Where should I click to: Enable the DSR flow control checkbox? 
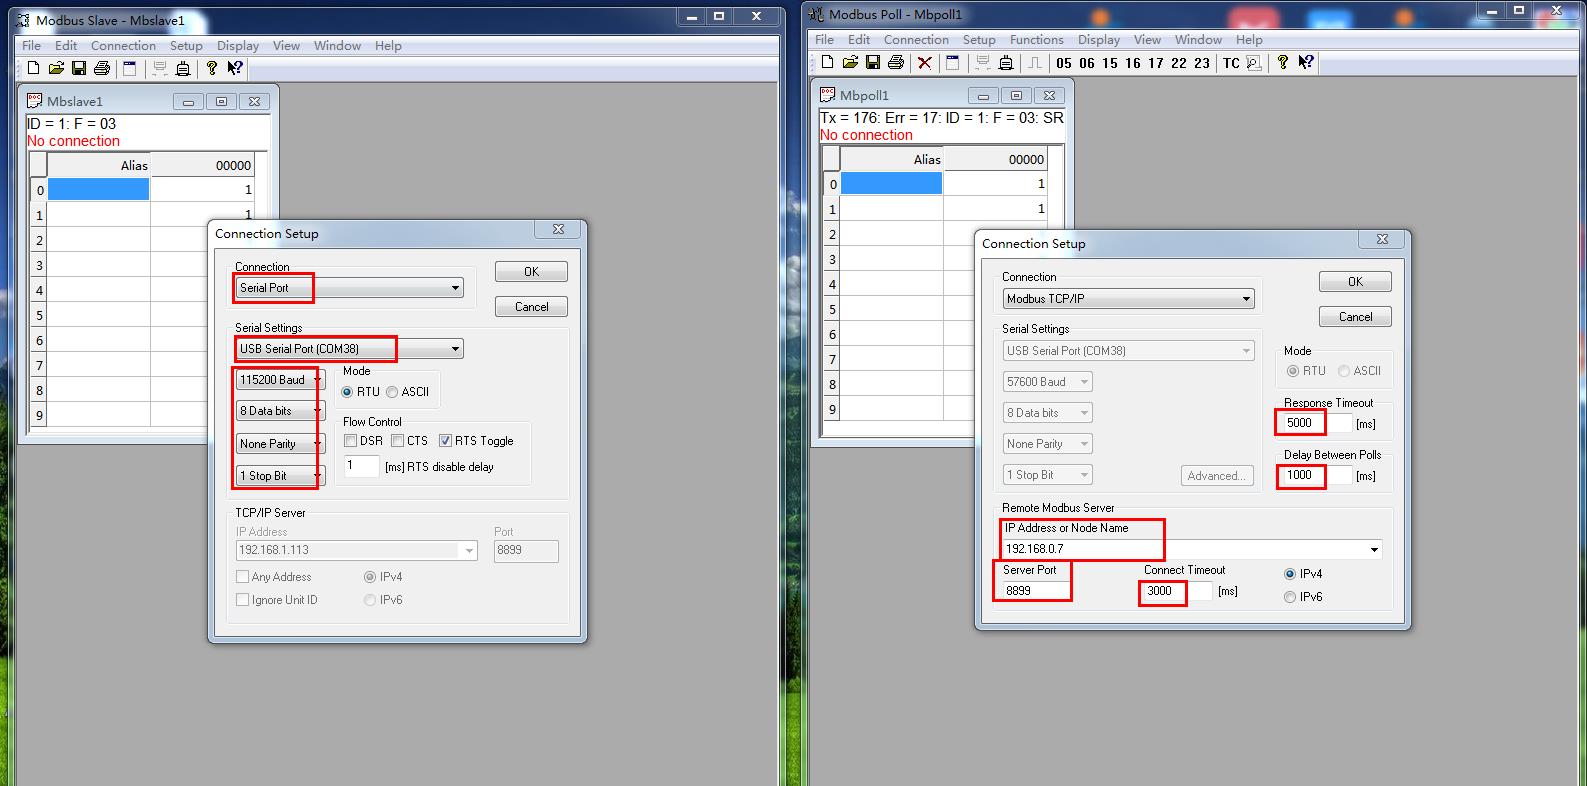click(351, 441)
